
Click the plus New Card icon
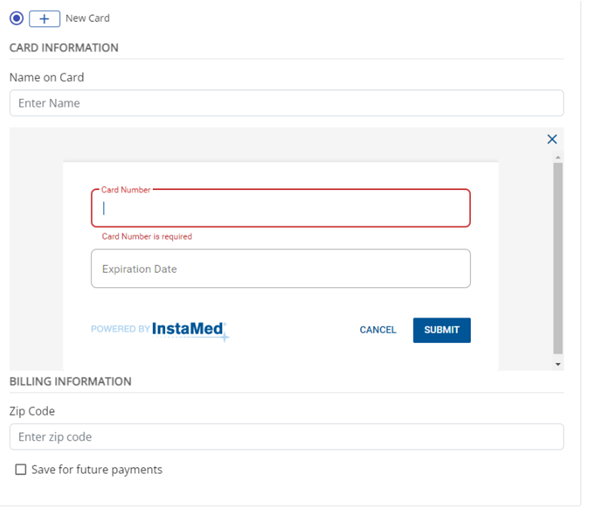point(45,19)
